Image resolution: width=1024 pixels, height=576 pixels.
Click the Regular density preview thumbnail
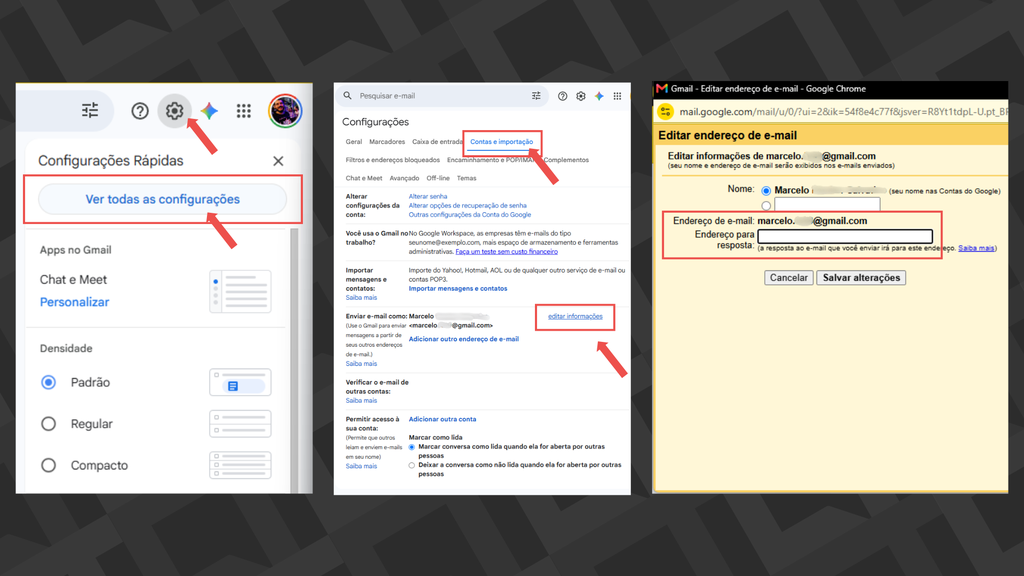(x=240, y=424)
